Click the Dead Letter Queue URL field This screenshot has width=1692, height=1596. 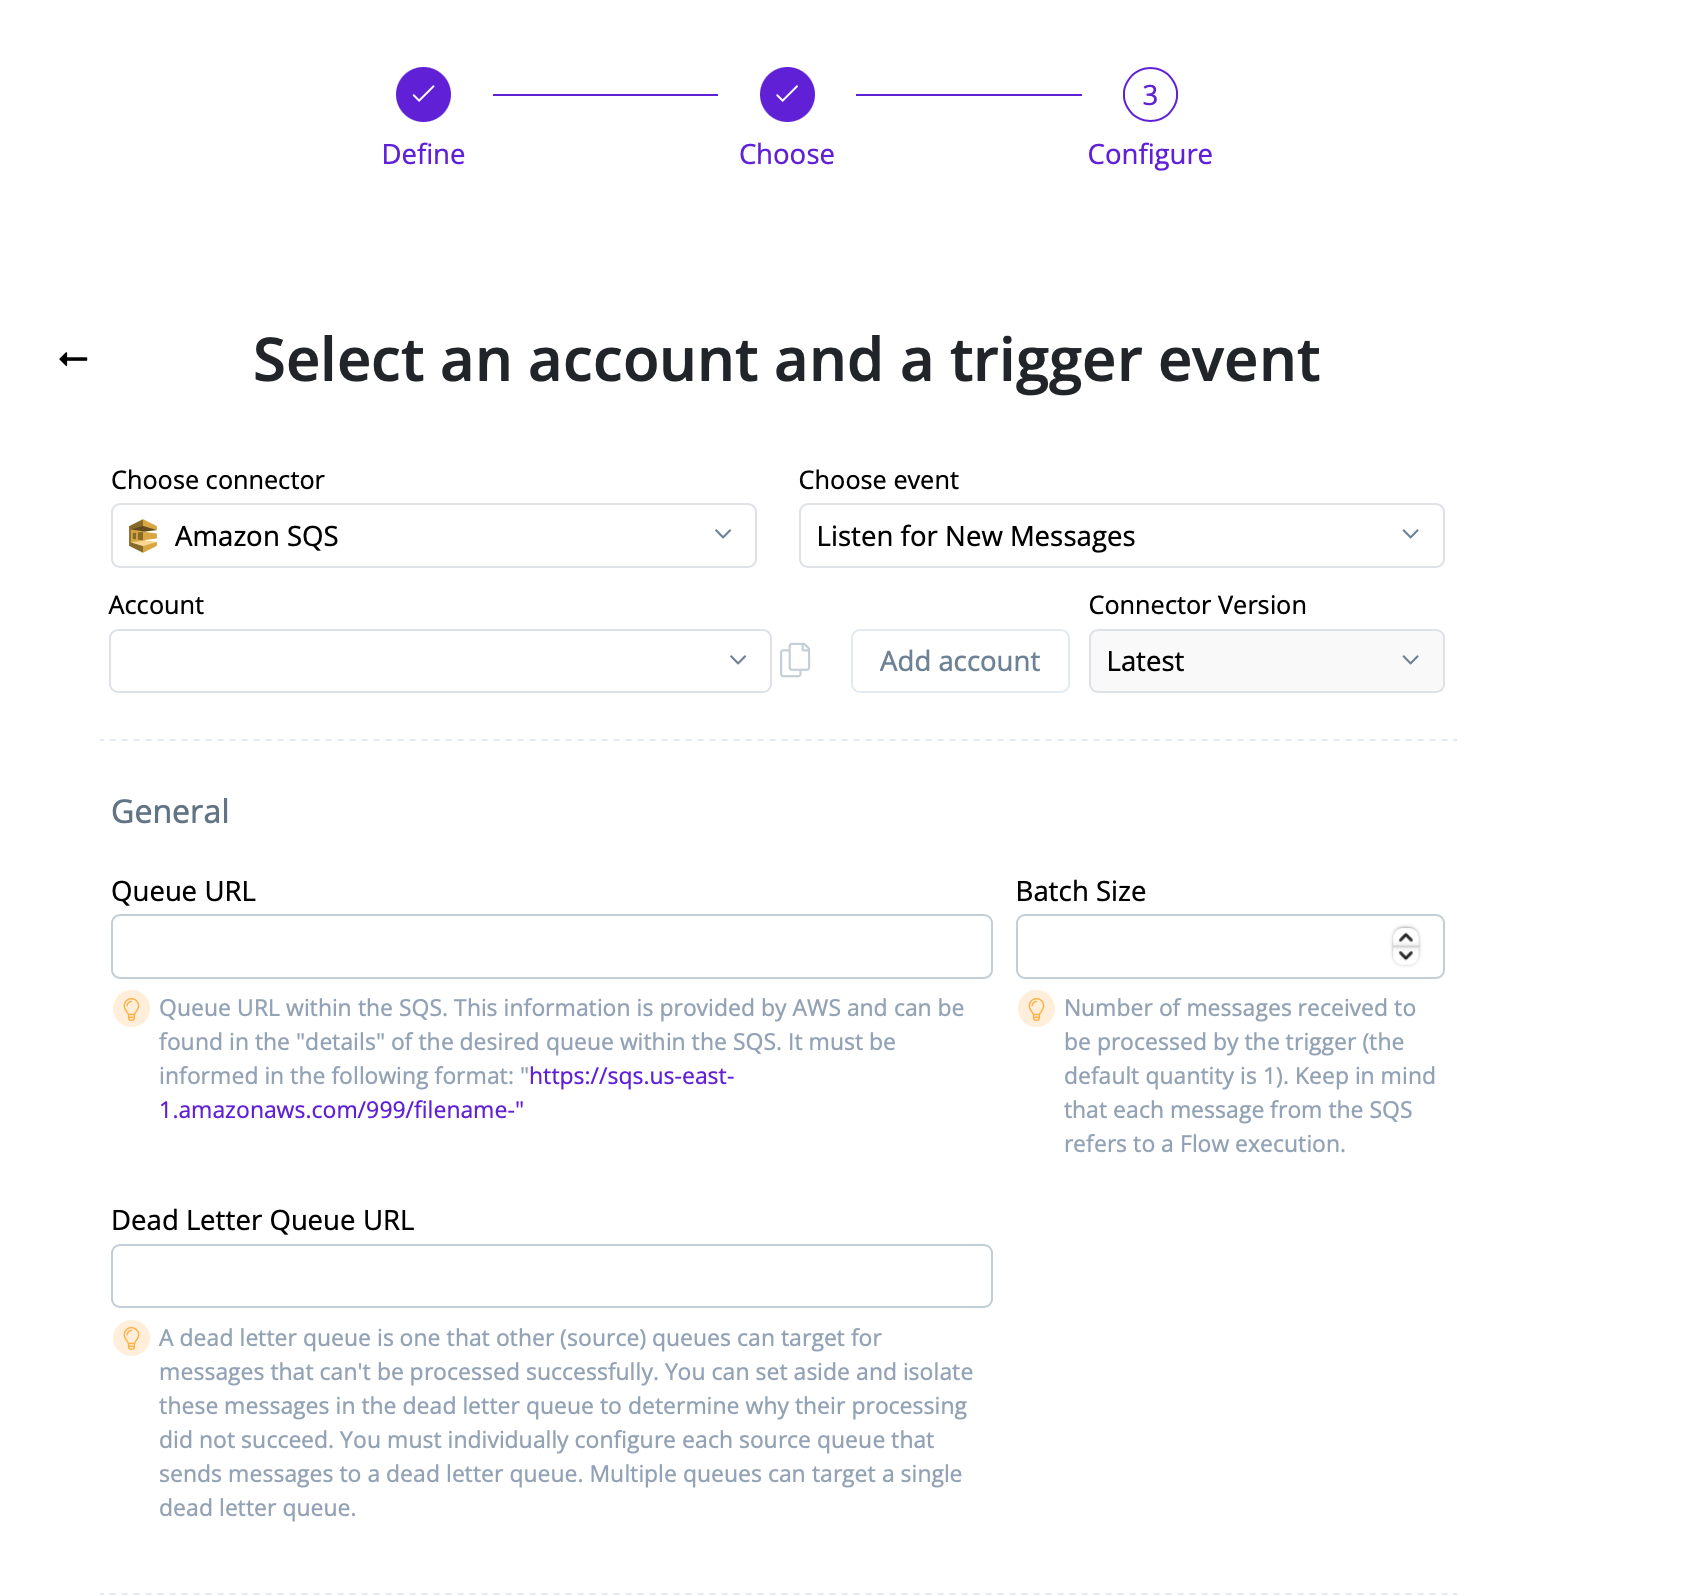[x=551, y=1276]
